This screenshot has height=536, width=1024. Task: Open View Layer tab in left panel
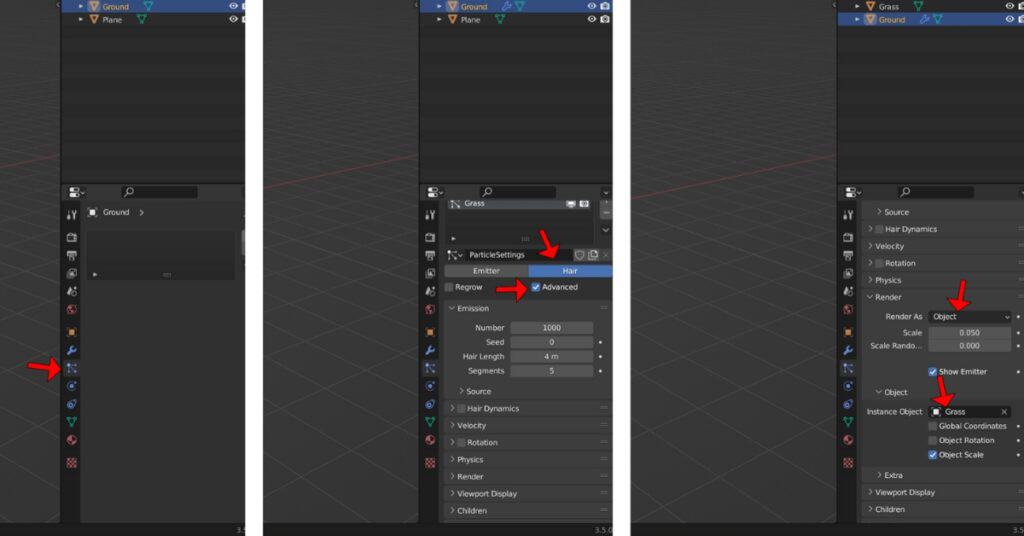pos(72,273)
